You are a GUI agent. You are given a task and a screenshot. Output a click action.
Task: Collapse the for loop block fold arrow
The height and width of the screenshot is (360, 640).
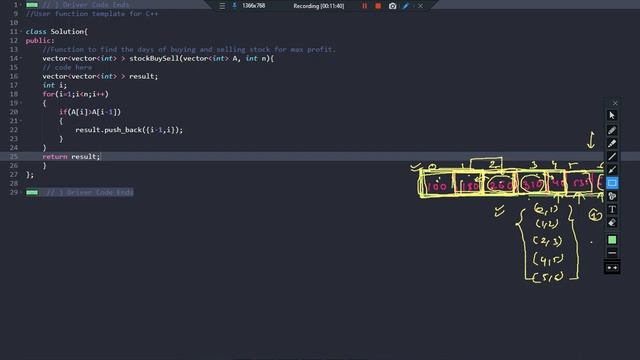coord(22,103)
